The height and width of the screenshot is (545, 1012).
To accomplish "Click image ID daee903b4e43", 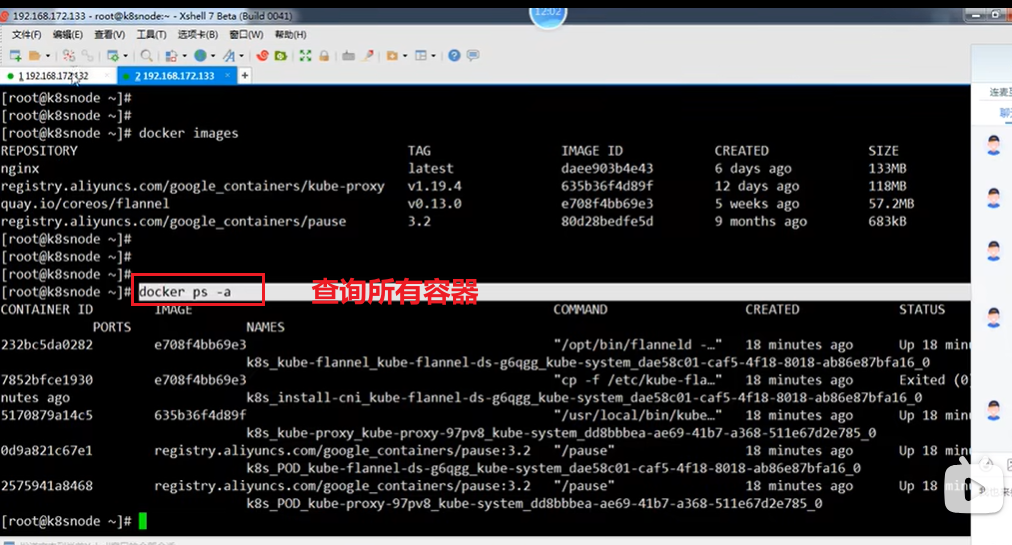I will click(607, 169).
